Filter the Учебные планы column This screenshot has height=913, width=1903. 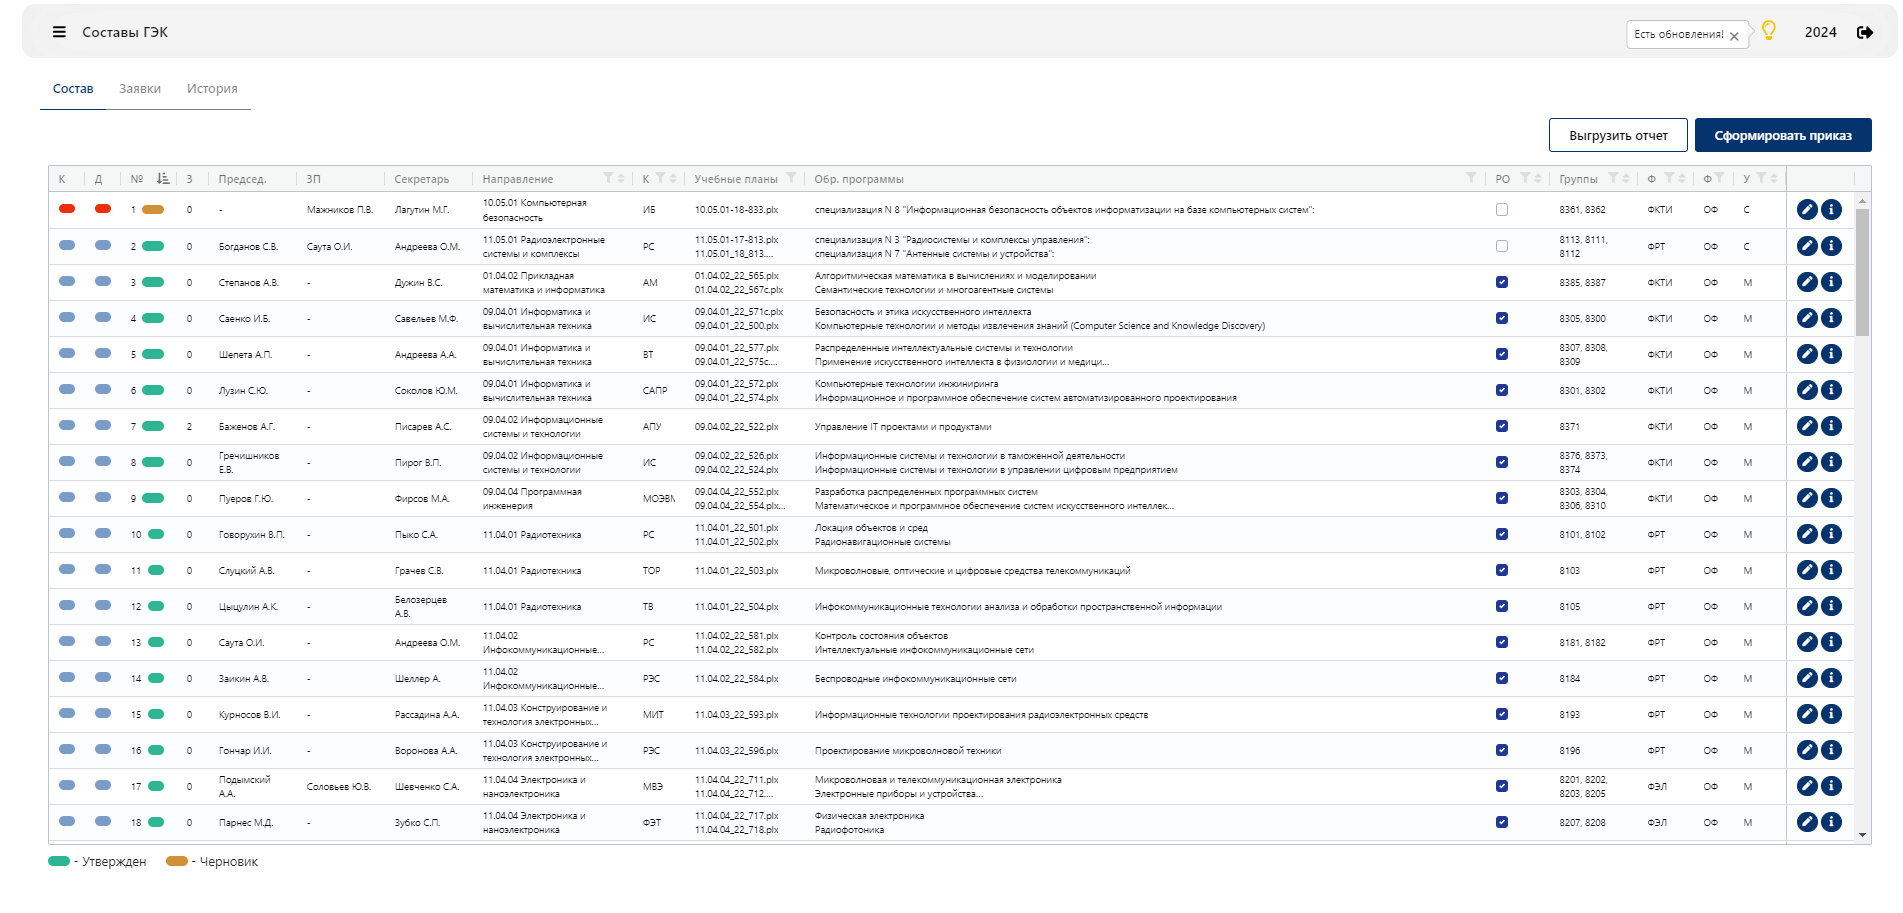791,178
